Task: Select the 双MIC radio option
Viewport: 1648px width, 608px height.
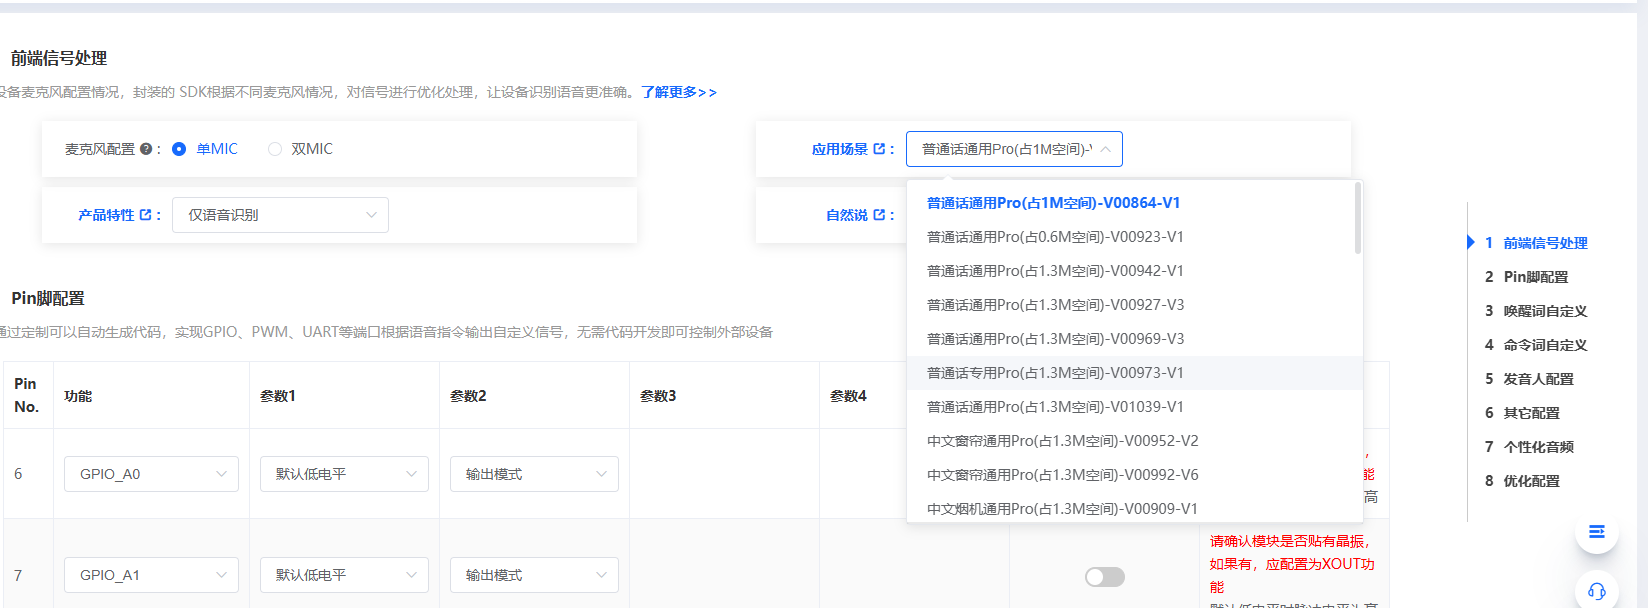Action: coord(300,149)
